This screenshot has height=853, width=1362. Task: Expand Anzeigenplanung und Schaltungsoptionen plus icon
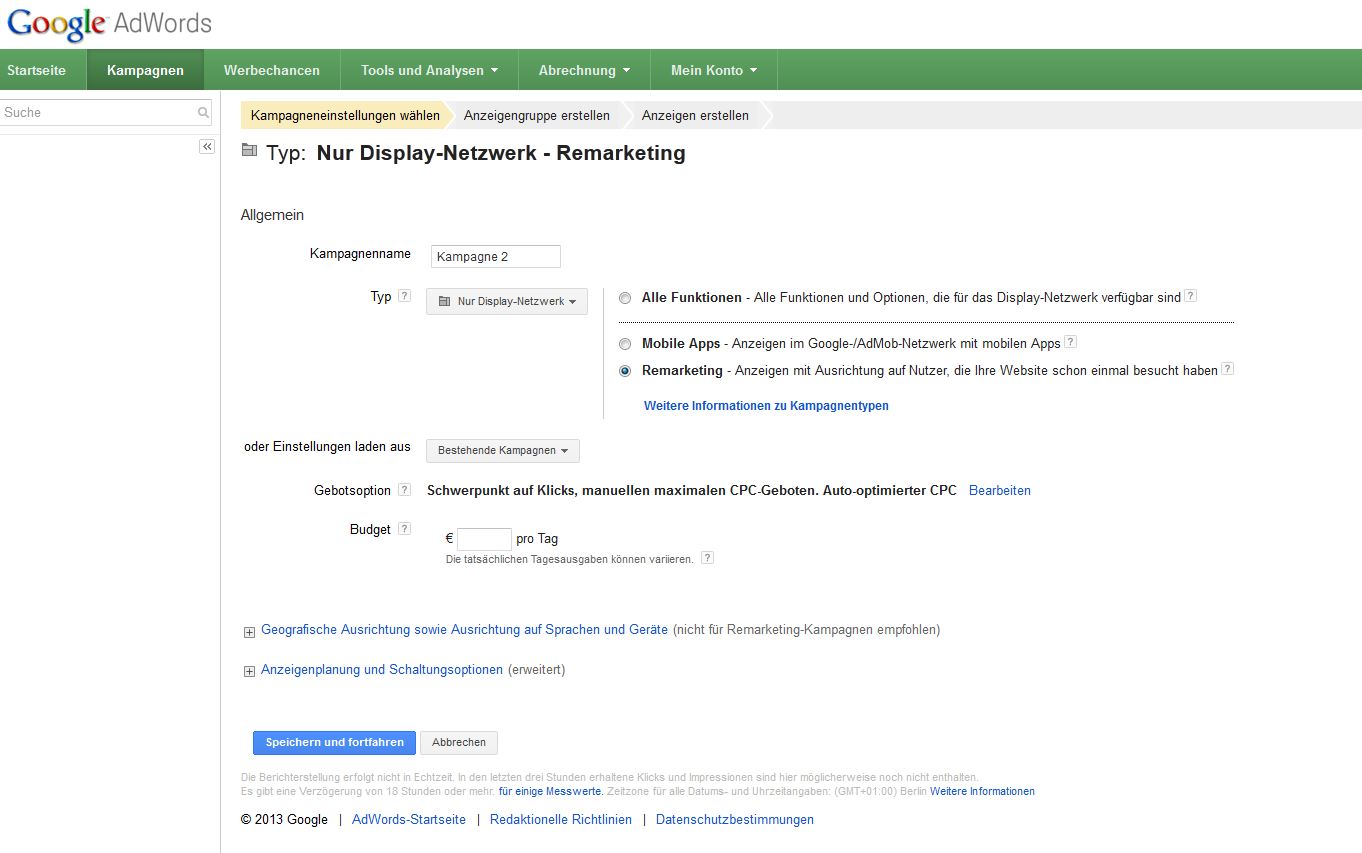coord(249,672)
